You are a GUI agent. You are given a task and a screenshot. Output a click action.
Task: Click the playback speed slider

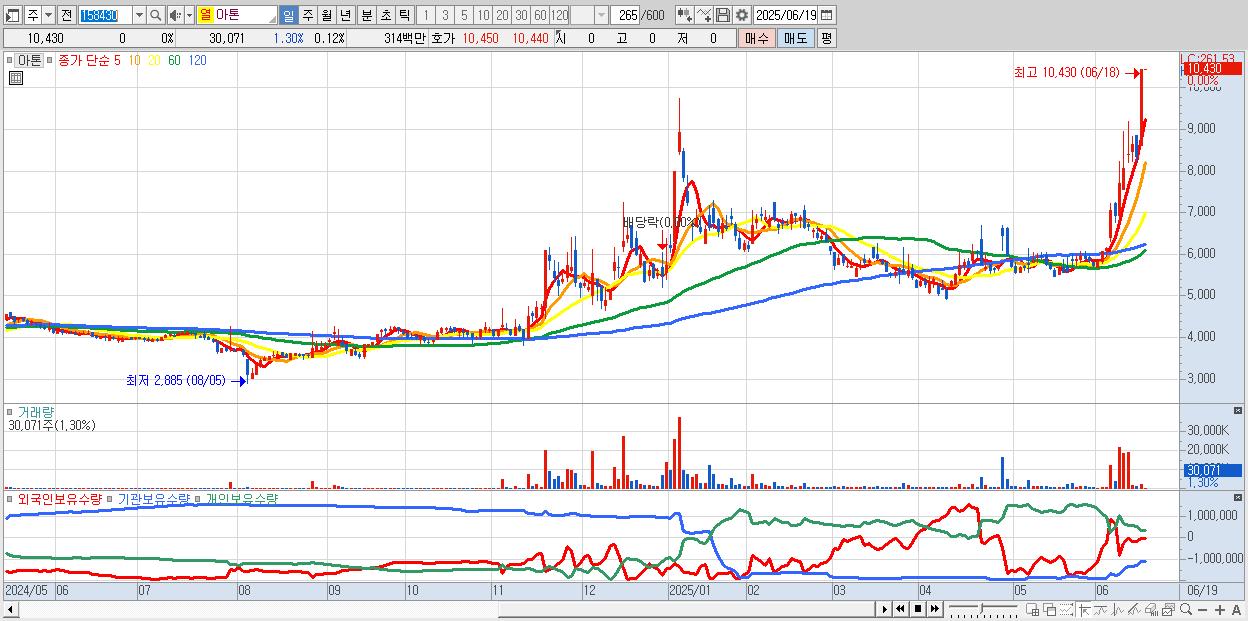point(983,609)
